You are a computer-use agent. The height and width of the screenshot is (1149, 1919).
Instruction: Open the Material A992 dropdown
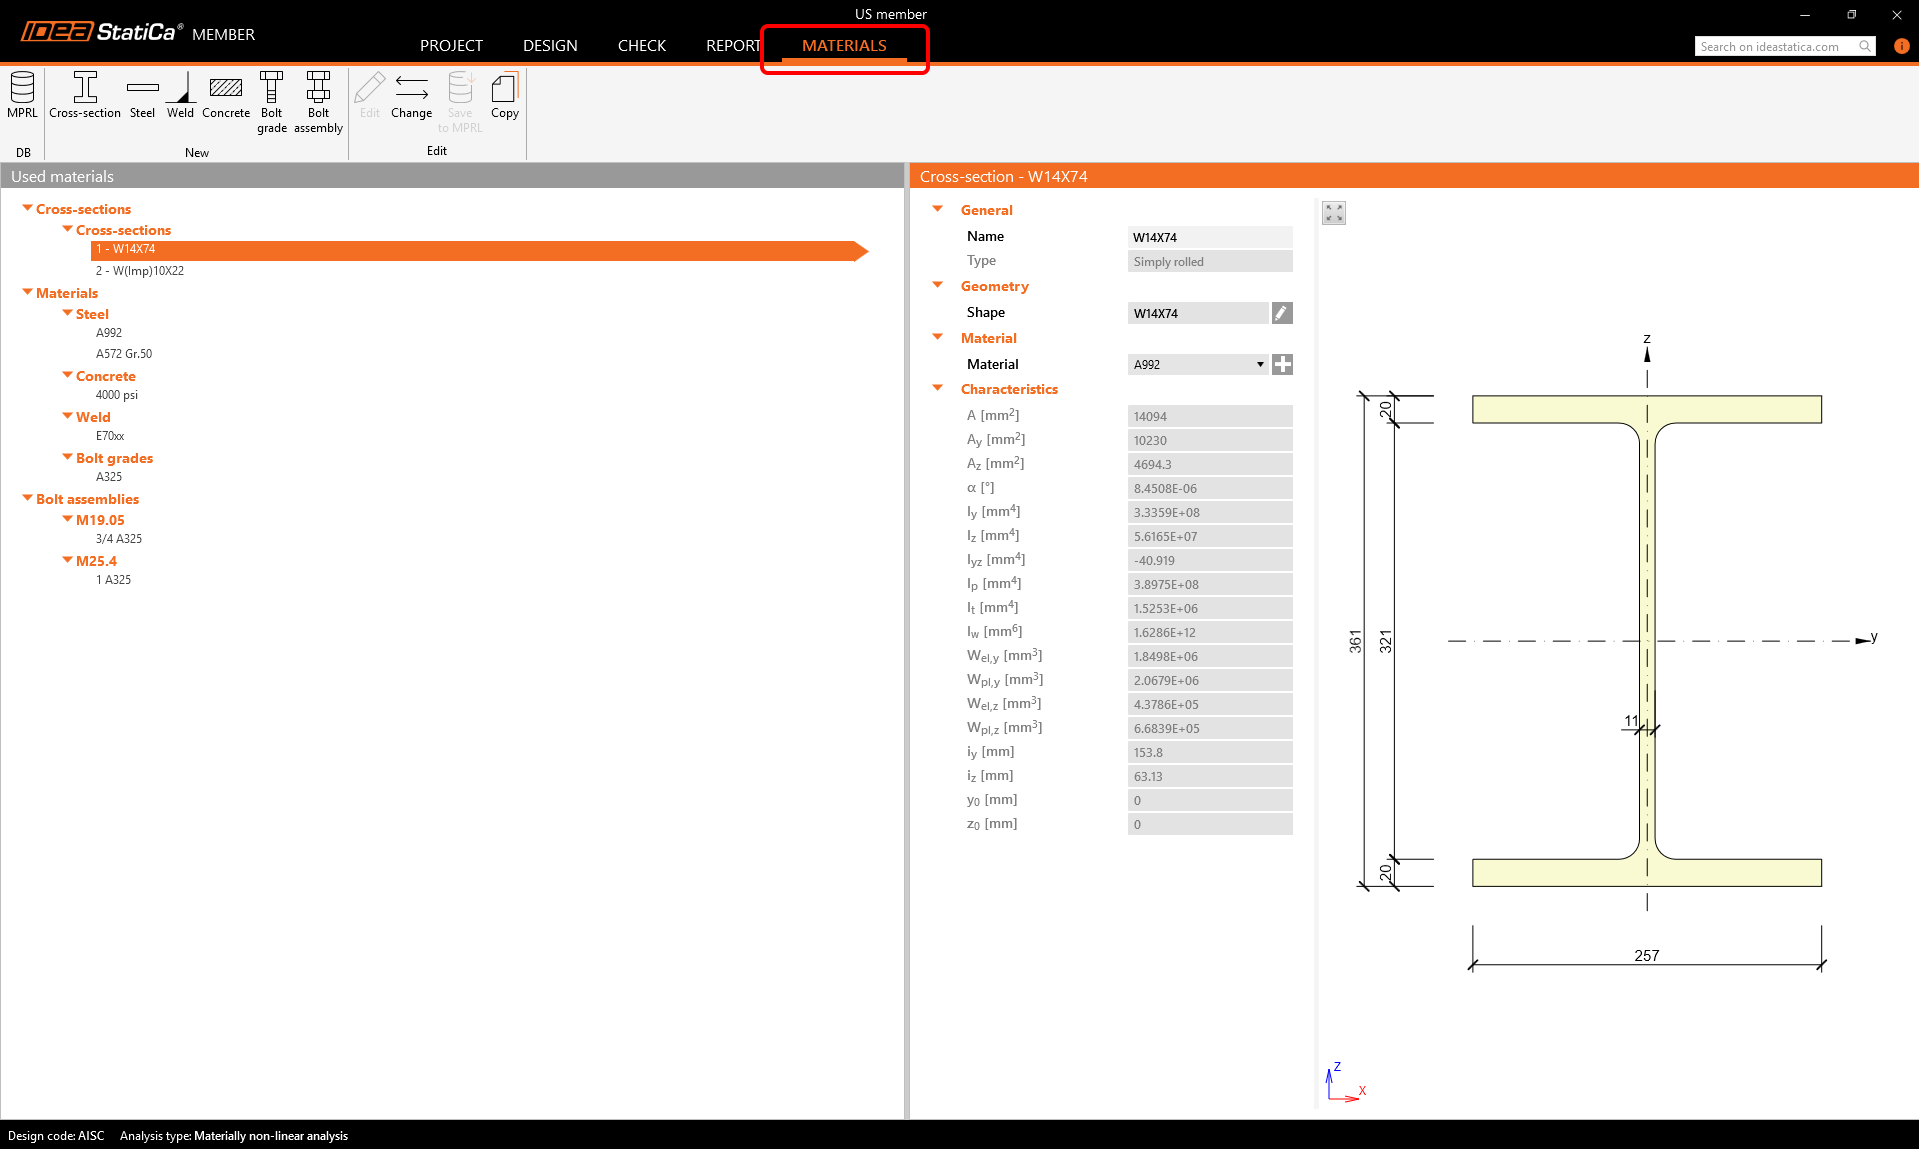pyautogui.click(x=1260, y=365)
